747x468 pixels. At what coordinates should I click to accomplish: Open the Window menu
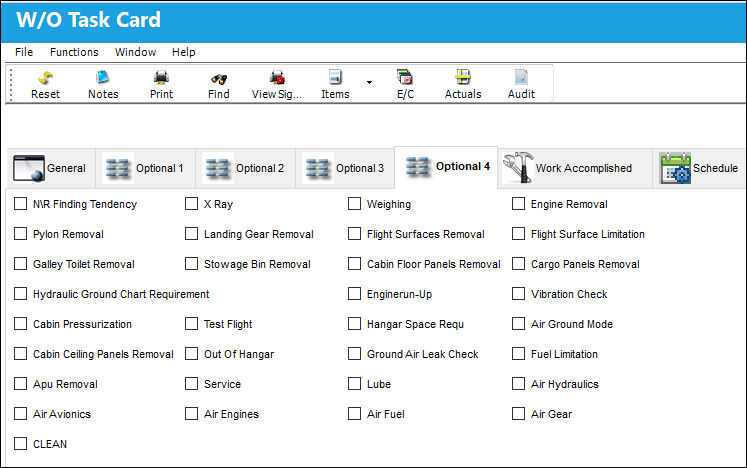pyautogui.click(x=135, y=52)
